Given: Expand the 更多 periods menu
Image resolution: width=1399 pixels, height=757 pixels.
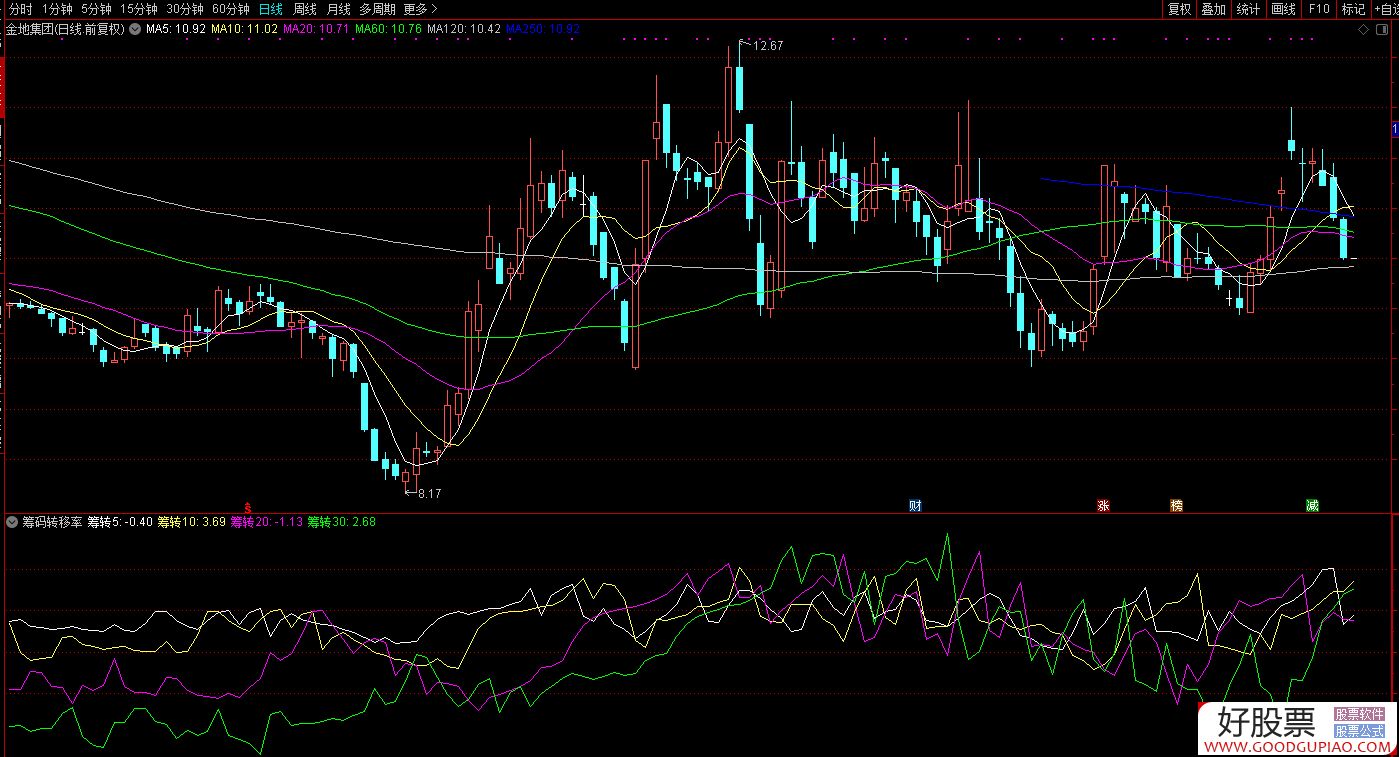Looking at the screenshot, I should point(421,9).
